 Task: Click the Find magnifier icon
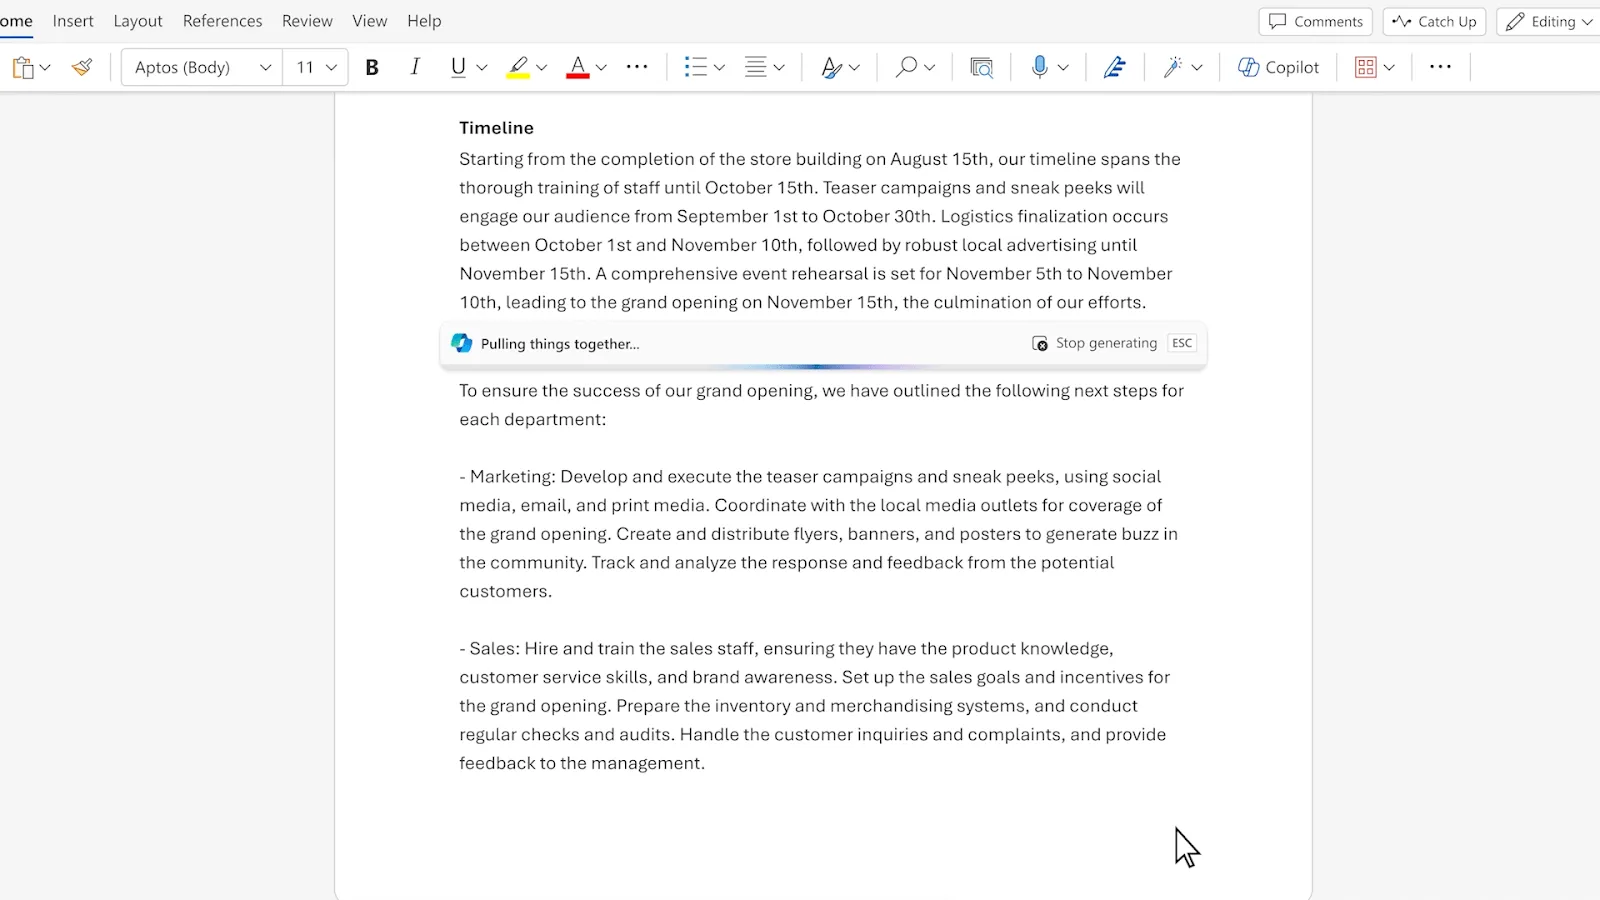pyautogui.click(x=906, y=67)
